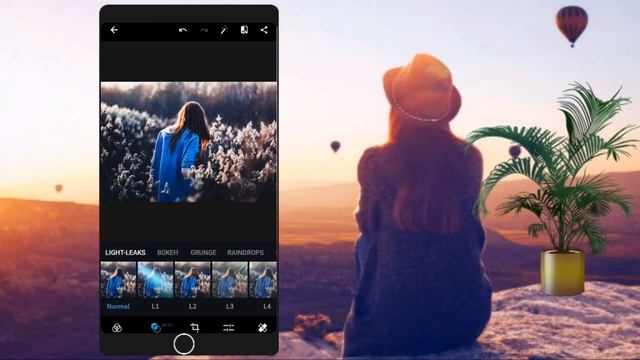Apply the L1 light leak thumbnail
The height and width of the screenshot is (360, 640).
click(x=156, y=280)
